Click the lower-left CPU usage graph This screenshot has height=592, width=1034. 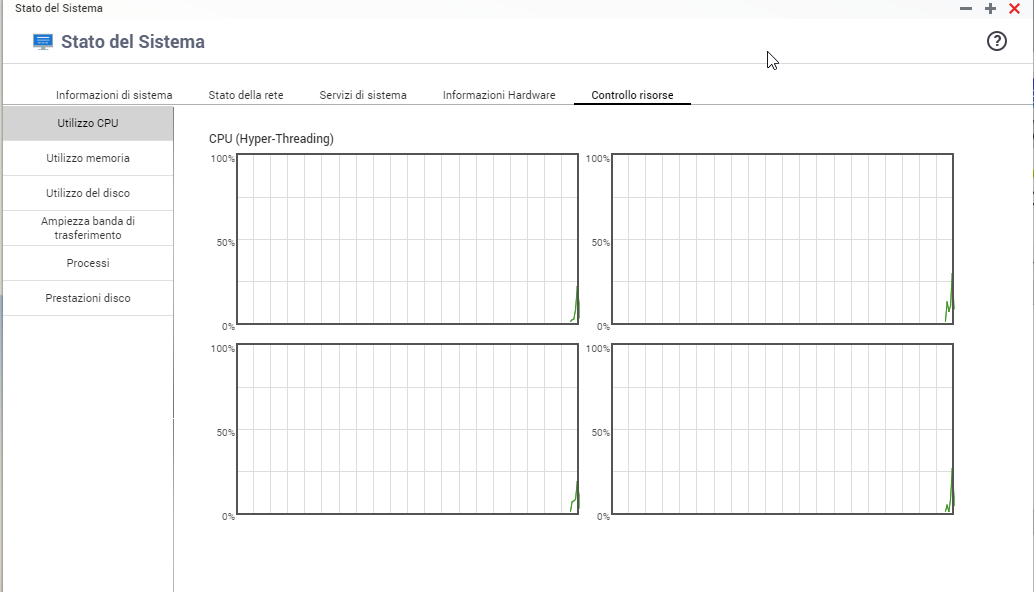[x=407, y=429]
